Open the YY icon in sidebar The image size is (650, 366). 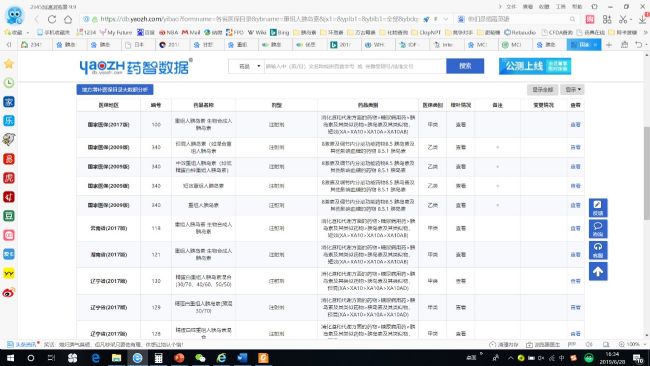click(9, 273)
